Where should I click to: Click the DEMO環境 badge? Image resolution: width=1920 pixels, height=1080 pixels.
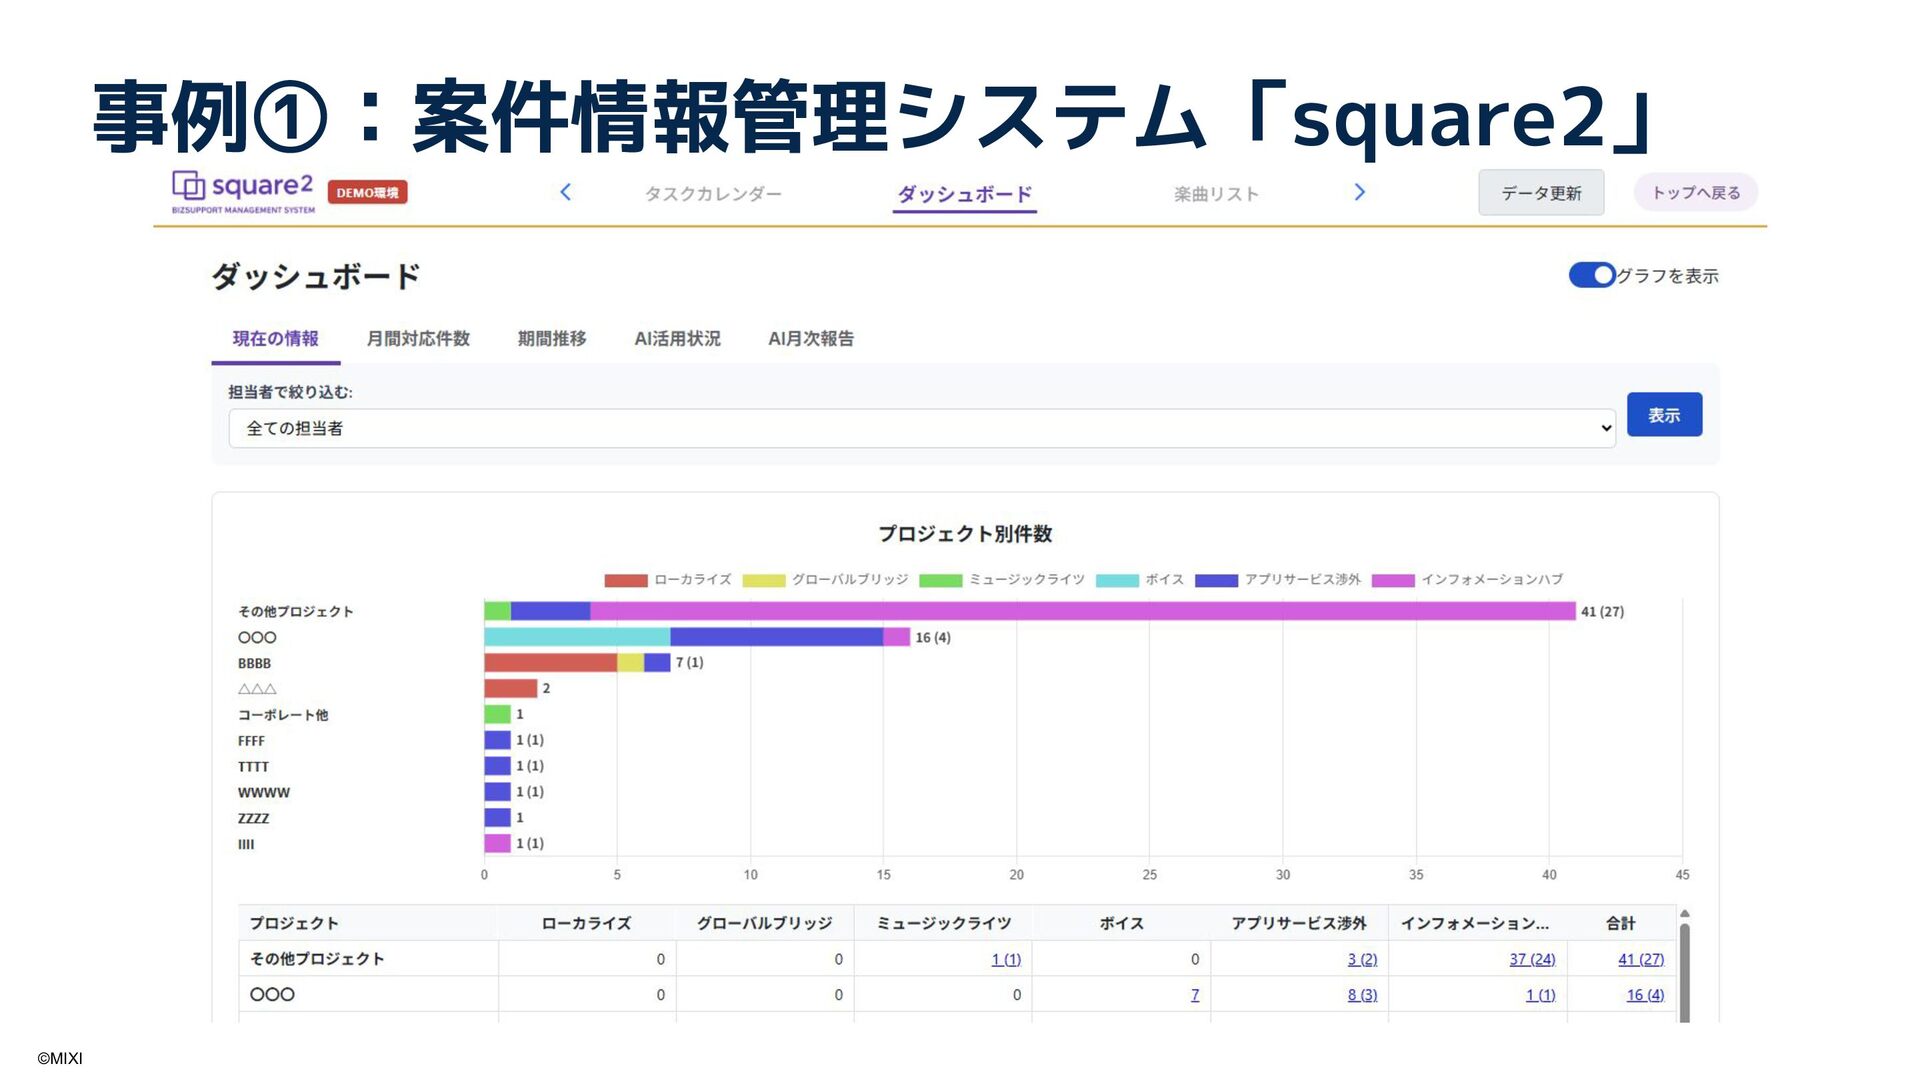coord(367,192)
